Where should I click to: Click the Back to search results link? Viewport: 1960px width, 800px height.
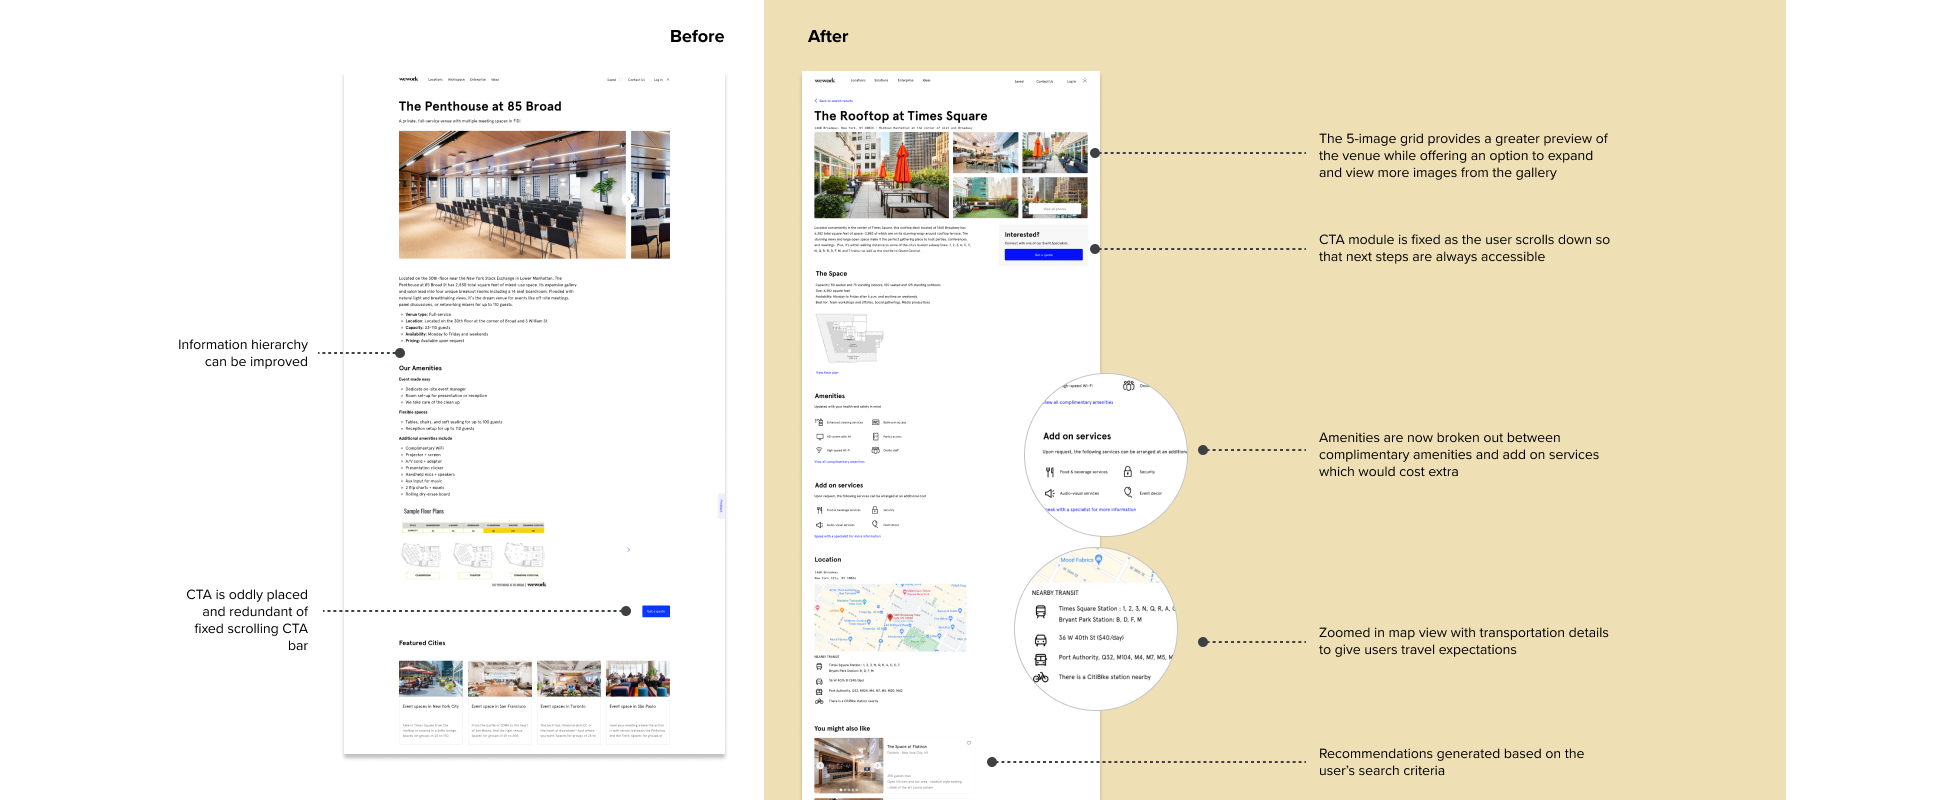(x=836, y=101)
